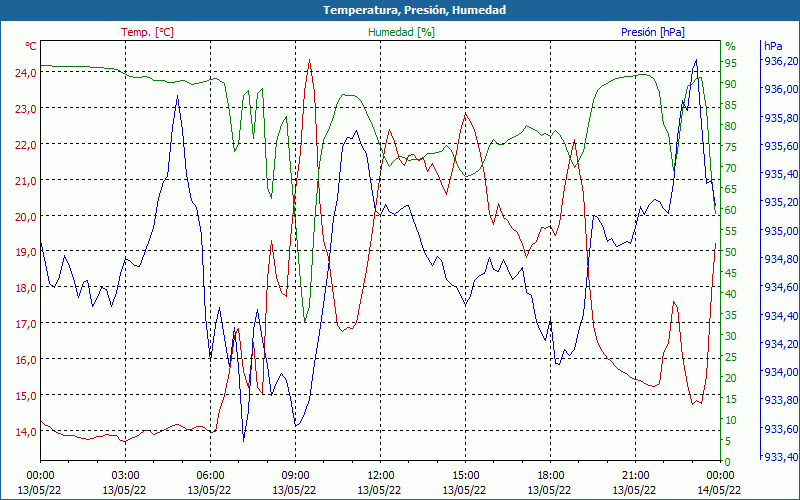Click the '30' humidity axis value
800x500 pixels.
[731, 336]
